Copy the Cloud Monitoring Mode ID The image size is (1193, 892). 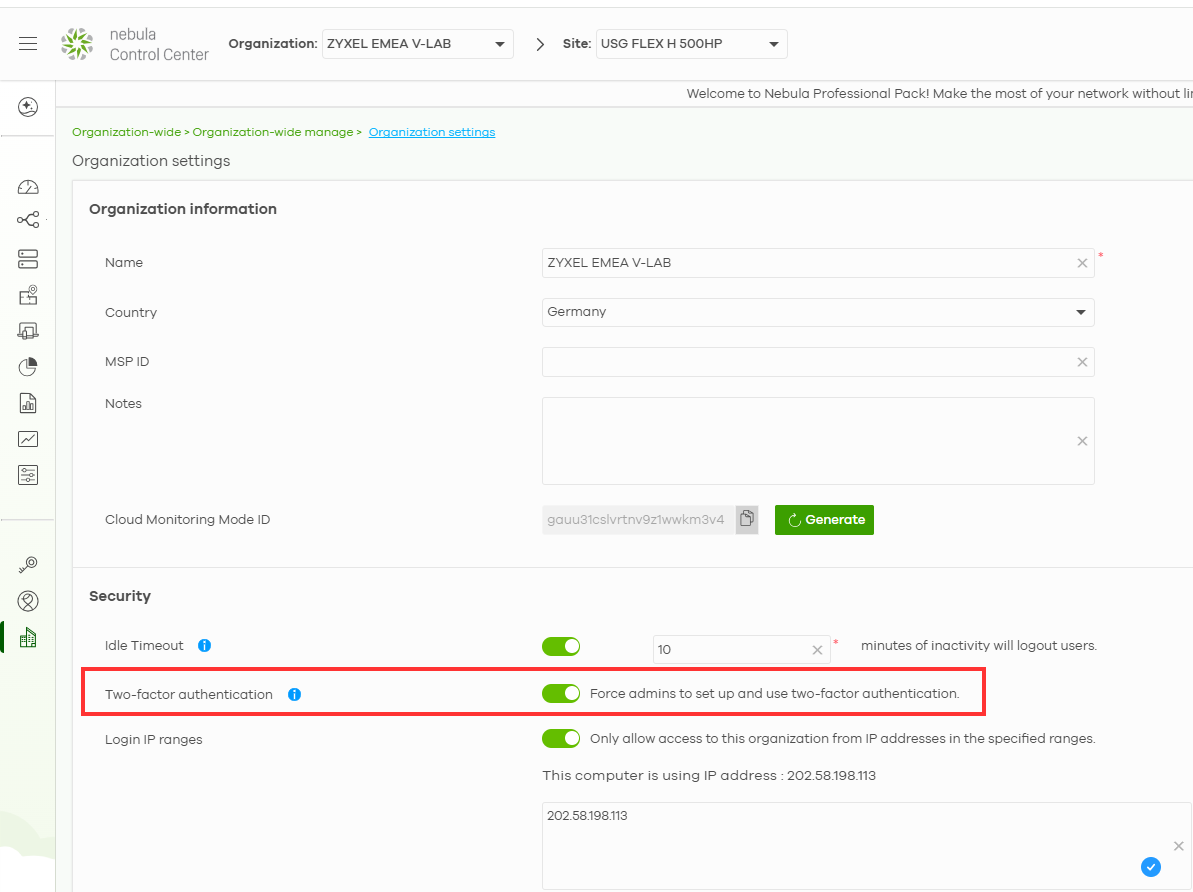click(747, 520)
